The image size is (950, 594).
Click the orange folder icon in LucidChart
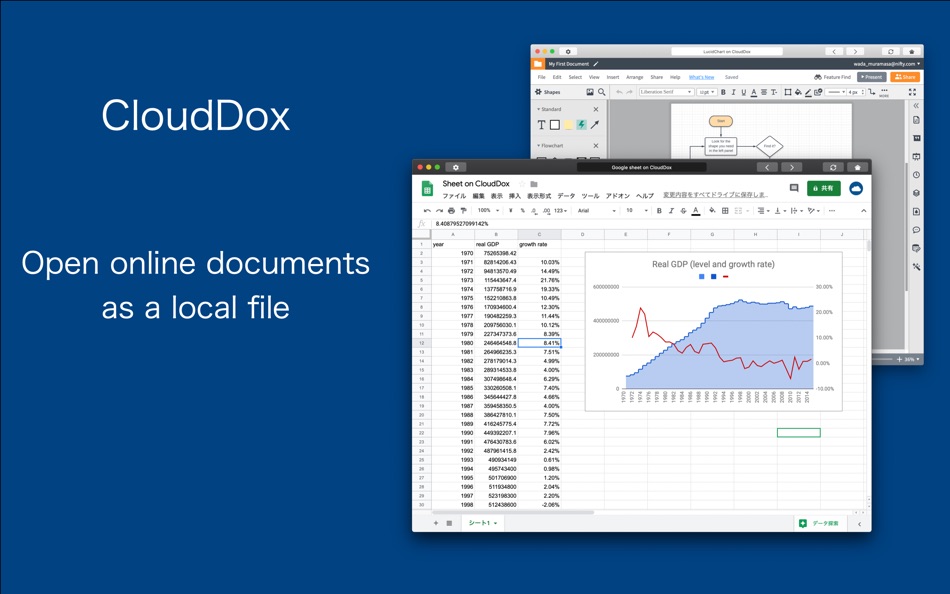(537, 64)
